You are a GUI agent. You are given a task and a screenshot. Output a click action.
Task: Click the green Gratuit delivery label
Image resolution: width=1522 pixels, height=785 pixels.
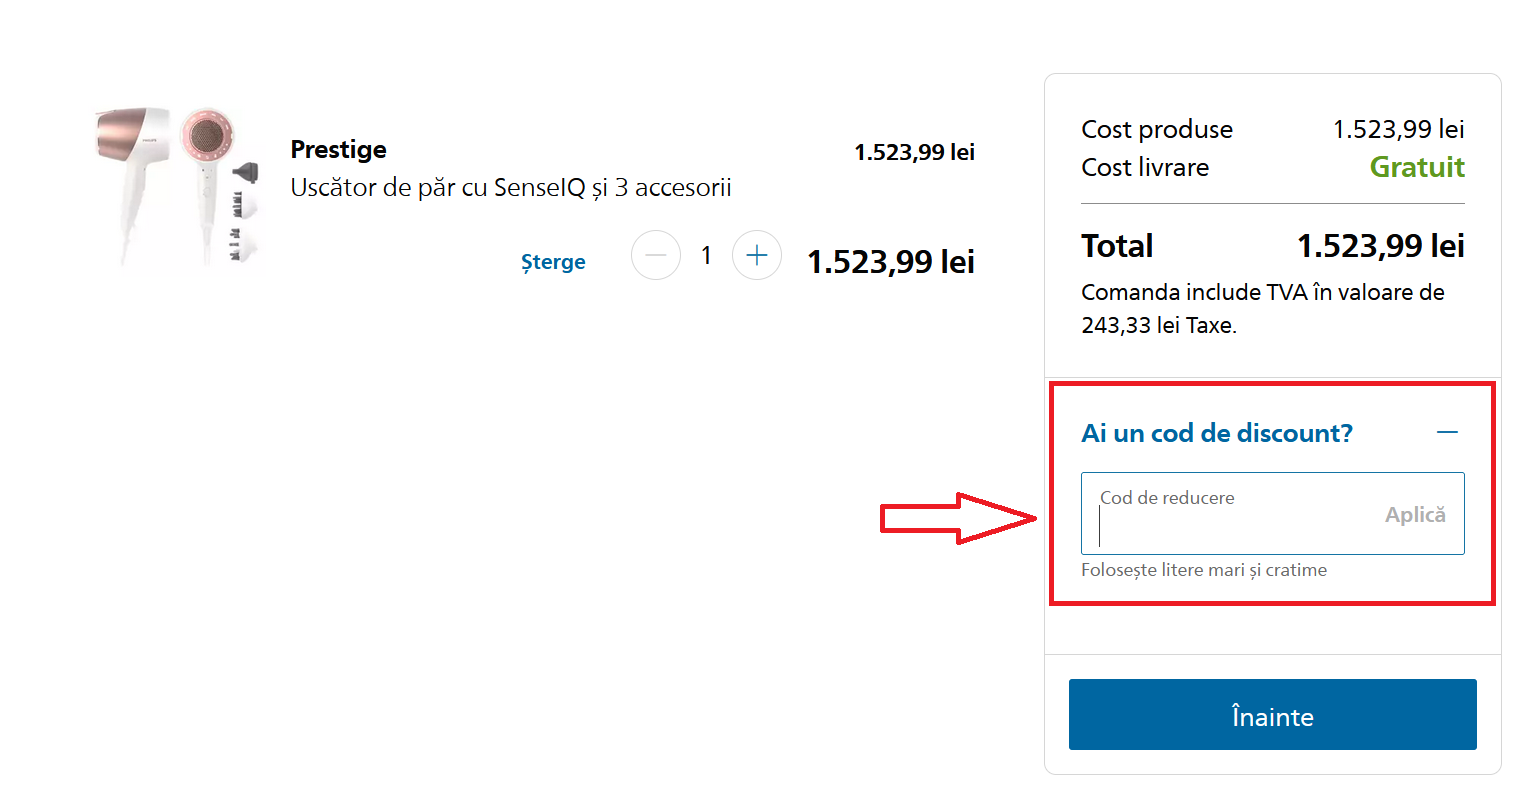pos(1417,167)
